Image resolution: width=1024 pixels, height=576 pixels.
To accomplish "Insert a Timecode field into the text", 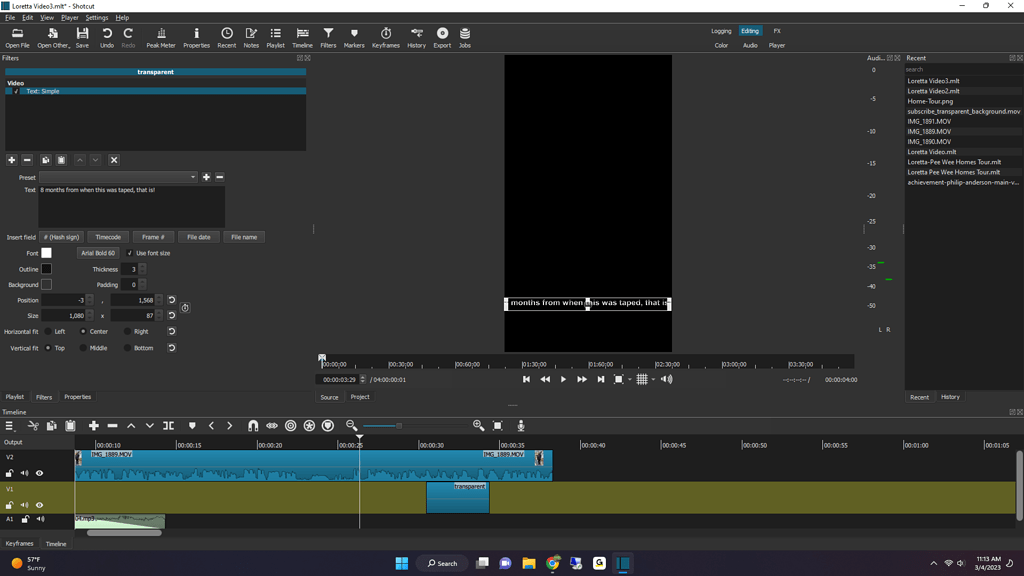I will pyautogui.click(x=108, y=236).
